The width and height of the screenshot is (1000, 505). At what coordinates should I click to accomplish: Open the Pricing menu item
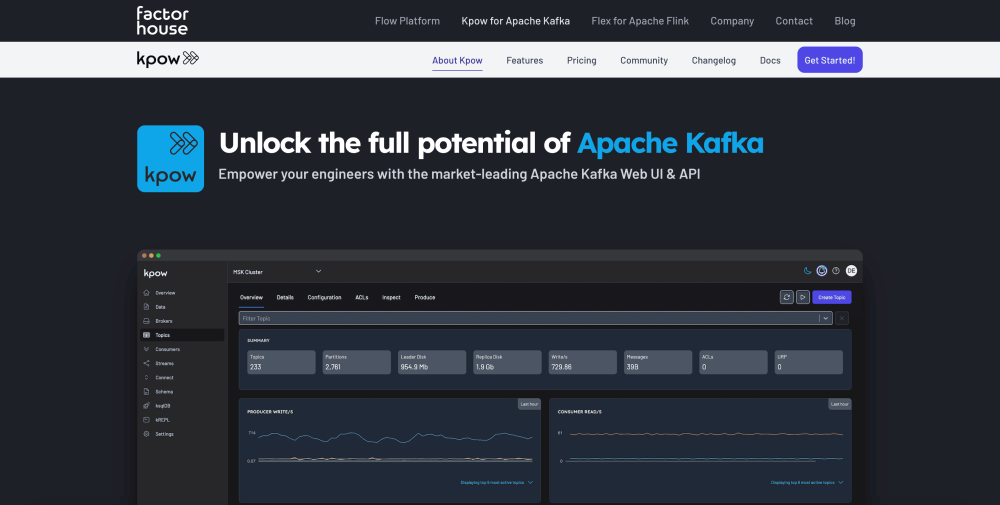[x=581, y=60]
